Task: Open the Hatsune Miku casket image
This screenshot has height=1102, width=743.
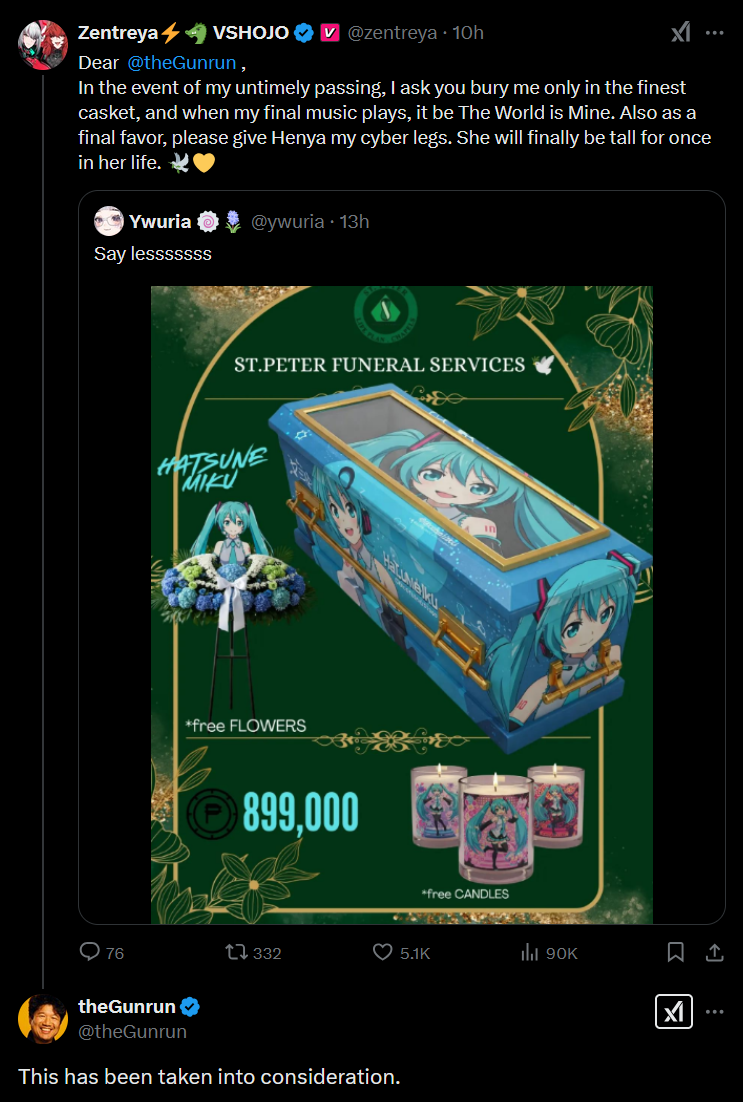Action: pos(401,604)
